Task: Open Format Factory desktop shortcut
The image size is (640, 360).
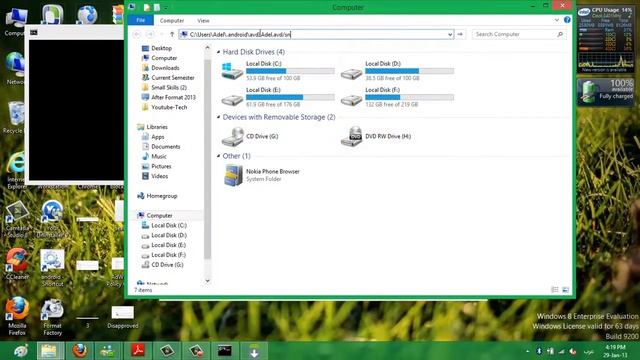Action: point(52,317)
